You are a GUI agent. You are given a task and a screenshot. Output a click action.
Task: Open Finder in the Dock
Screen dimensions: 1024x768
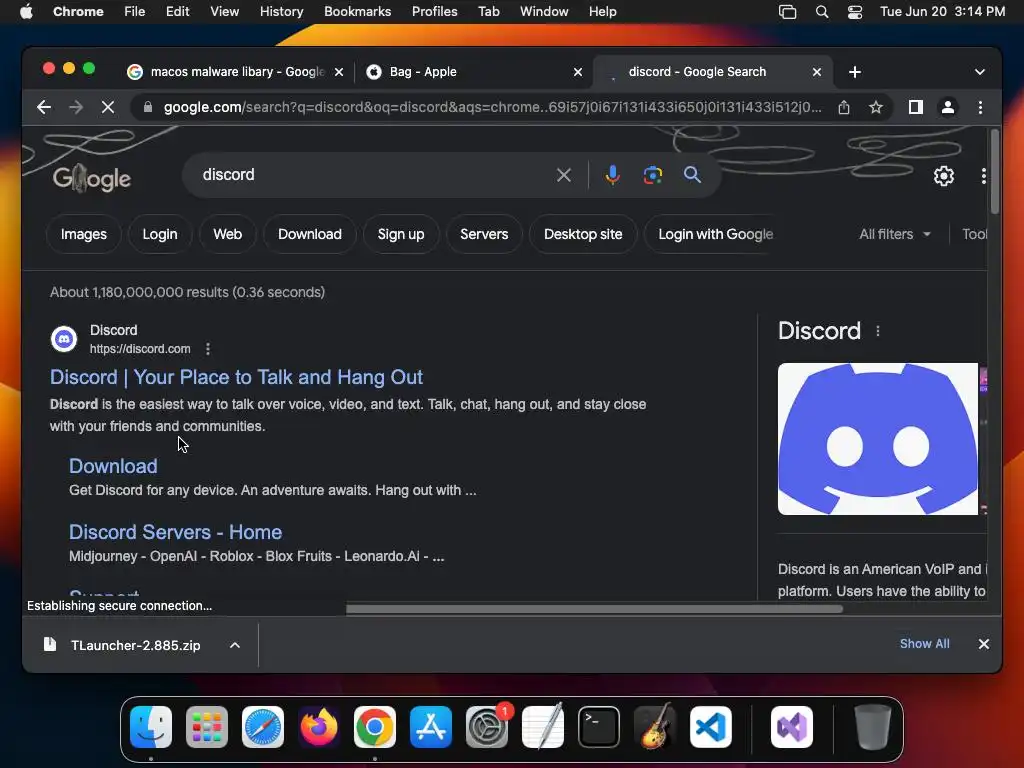pos(151,727)
